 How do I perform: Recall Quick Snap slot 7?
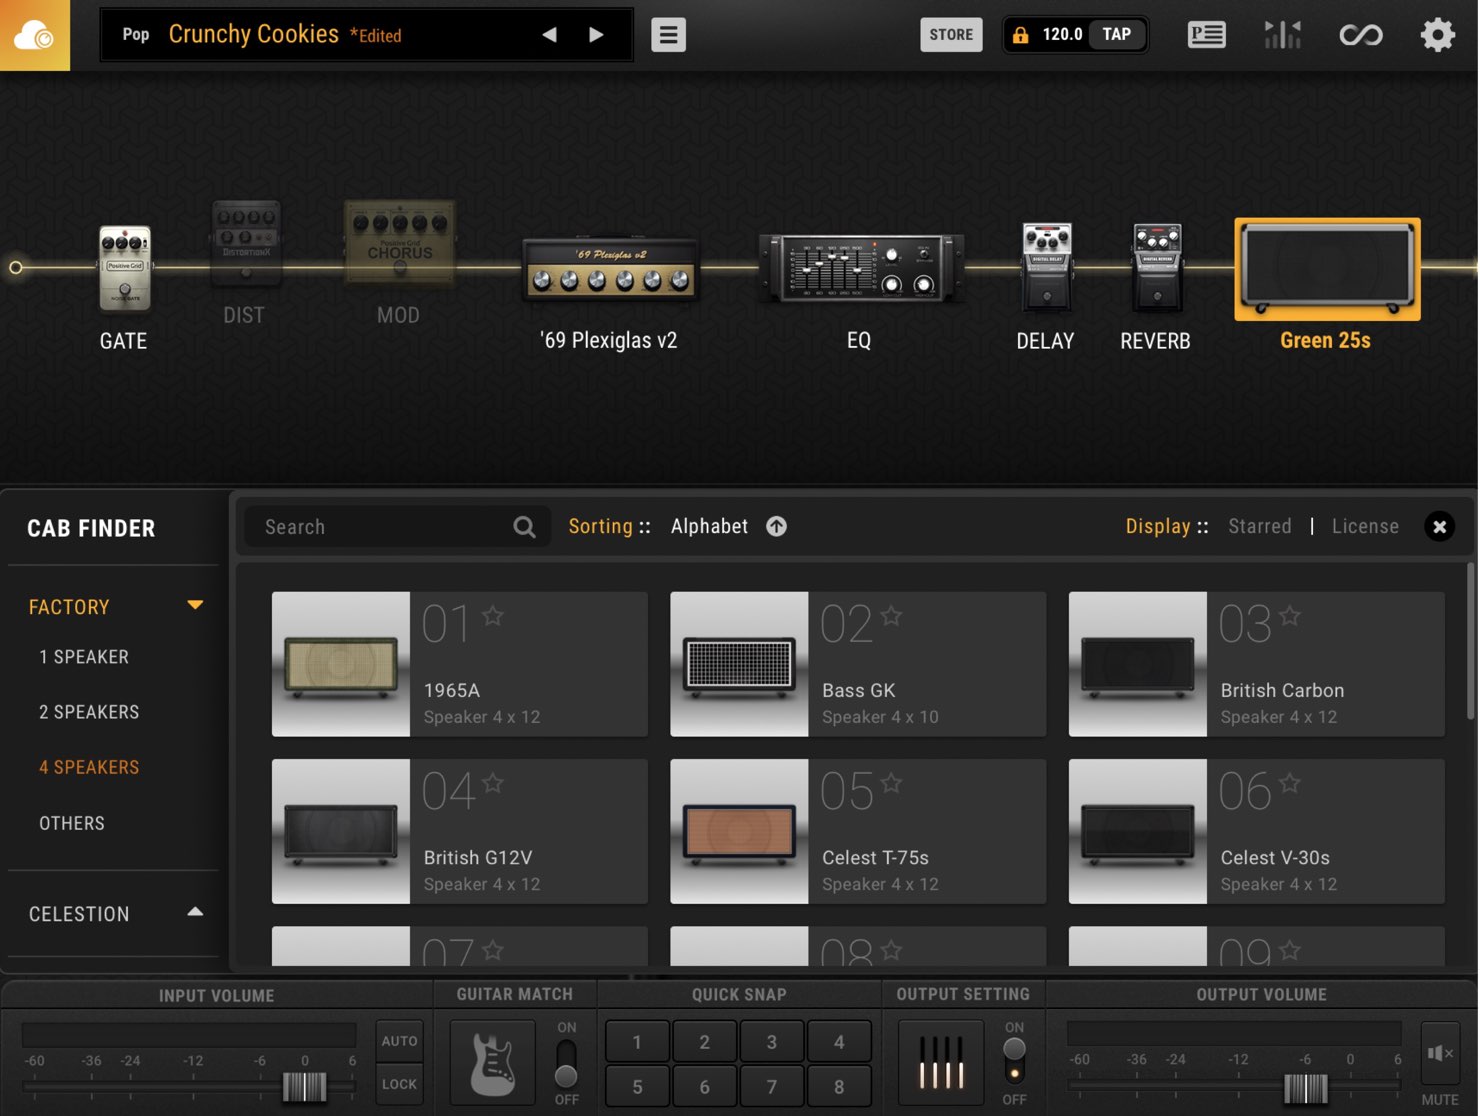[771, 1086]
